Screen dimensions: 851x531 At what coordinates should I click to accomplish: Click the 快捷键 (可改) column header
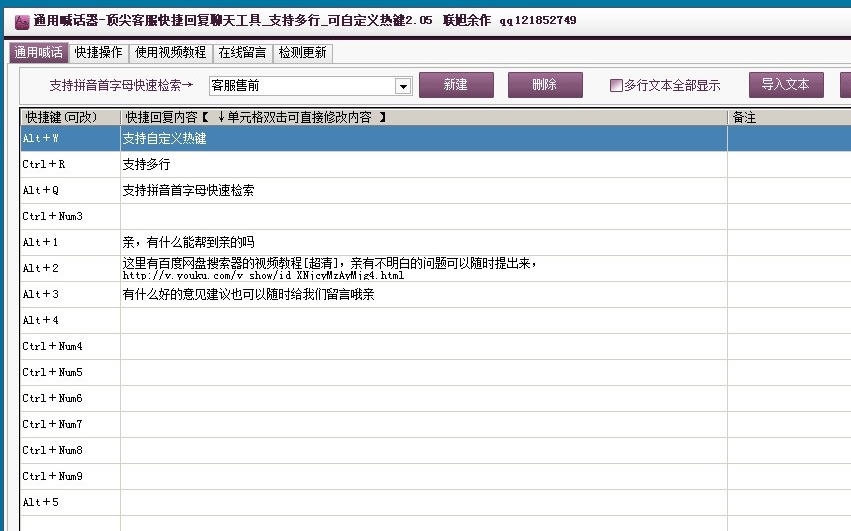[70, 117]
